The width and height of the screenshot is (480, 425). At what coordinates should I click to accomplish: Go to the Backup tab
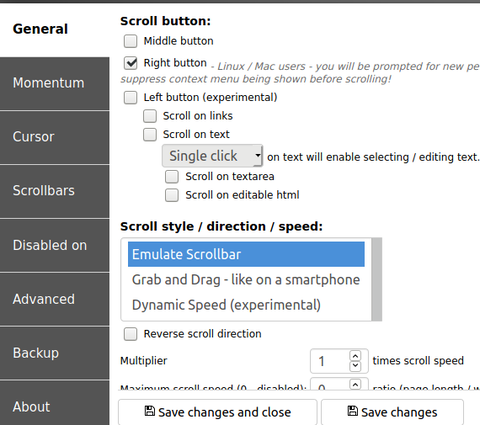point(55,353)
